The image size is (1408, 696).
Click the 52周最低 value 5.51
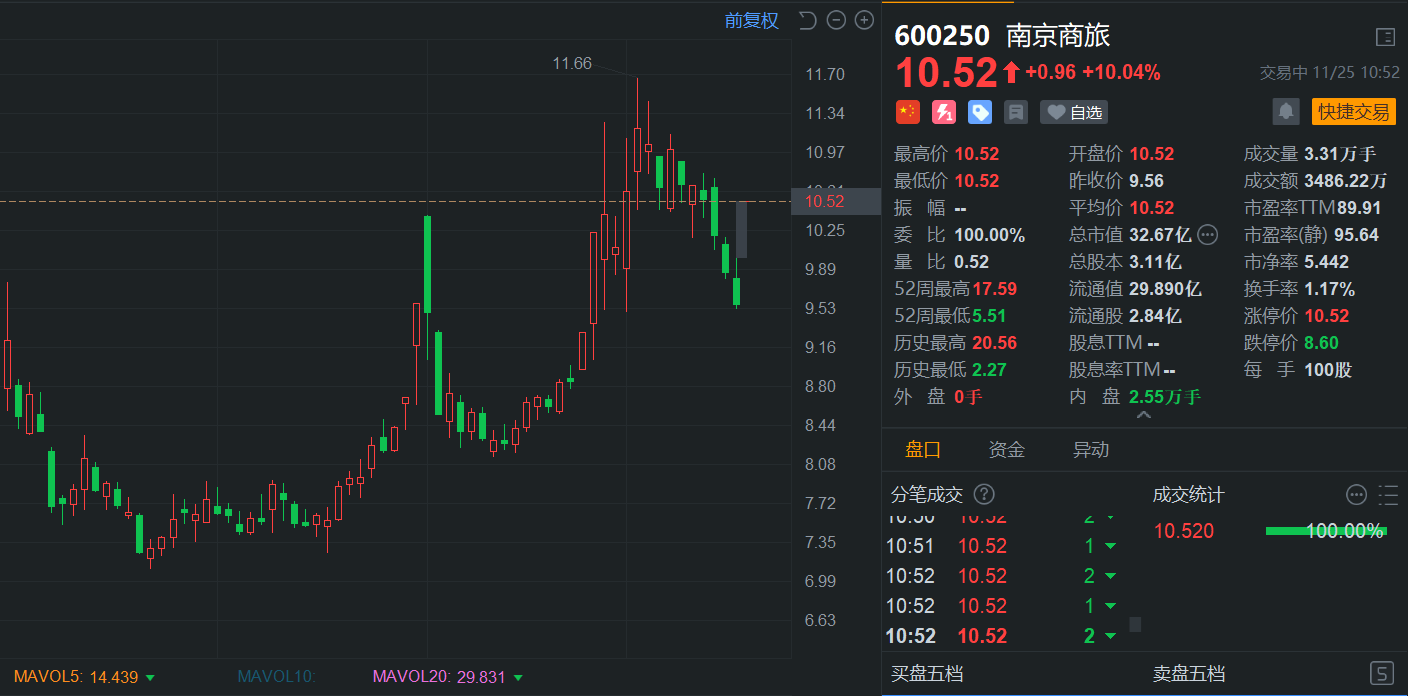coord(989,316)
